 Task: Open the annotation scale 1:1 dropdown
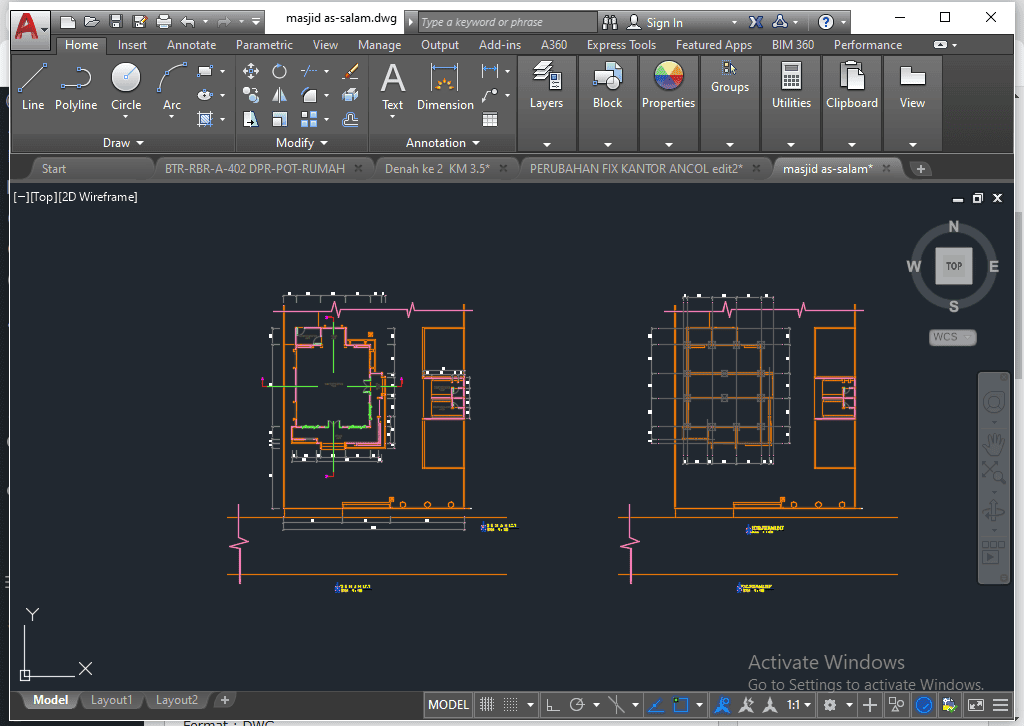(x=799, y=705)
